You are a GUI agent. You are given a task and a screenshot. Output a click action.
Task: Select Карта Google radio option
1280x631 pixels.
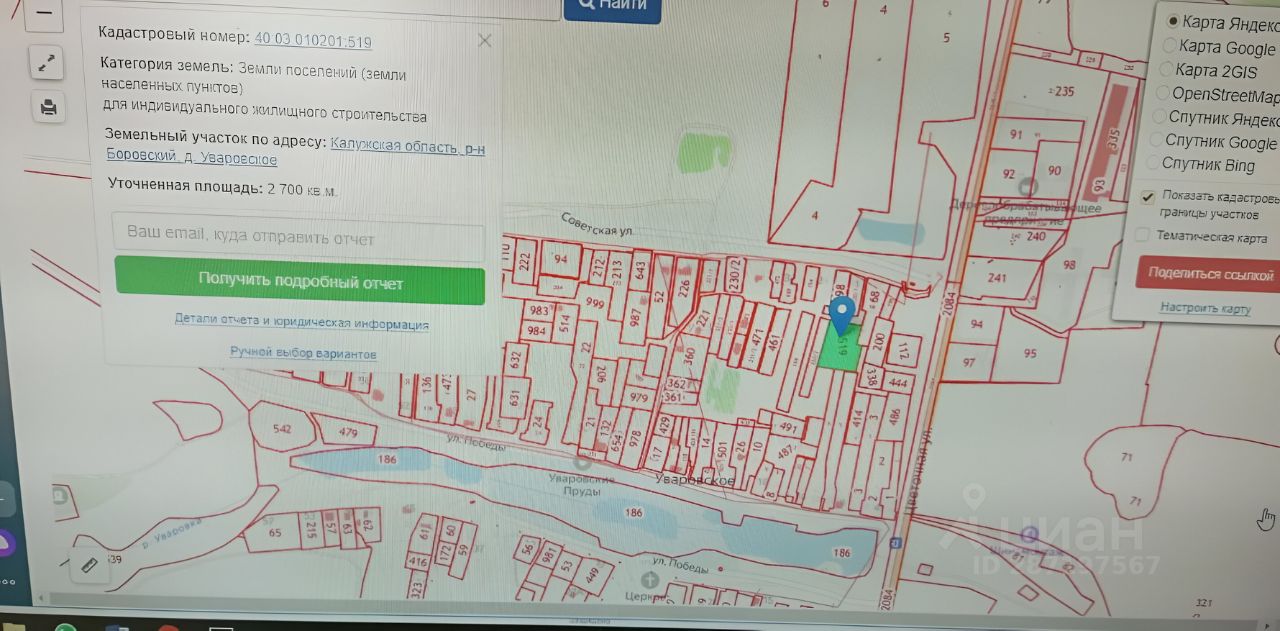point(1220,47)
